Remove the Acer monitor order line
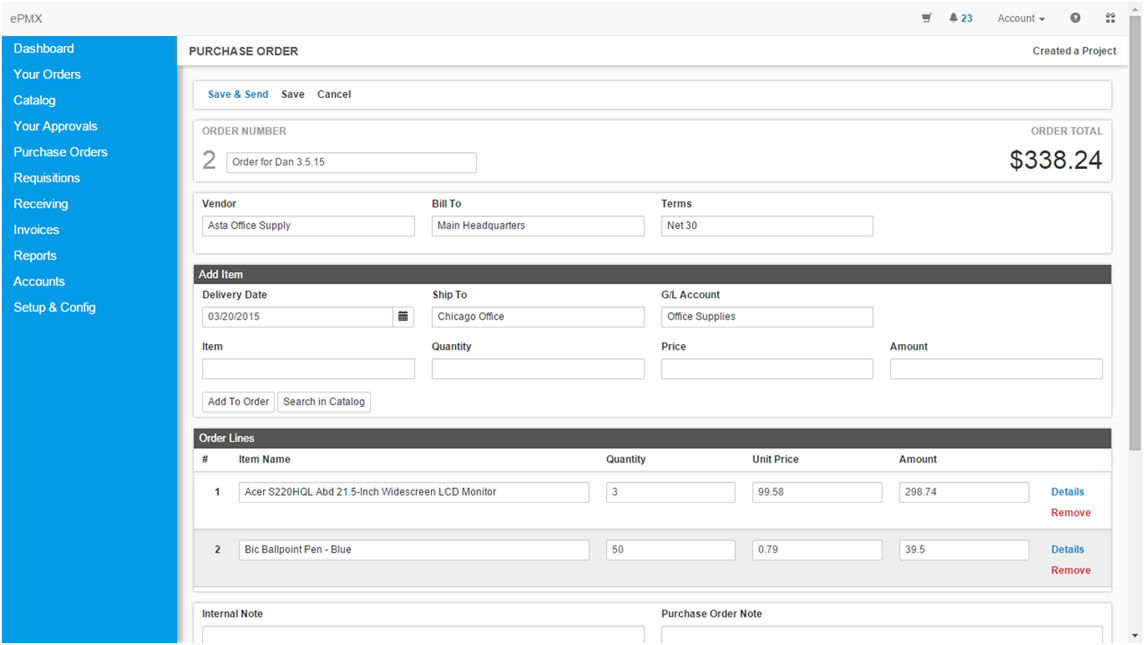This screenshot has width=1144, height=645. (x=1070, y=513)
